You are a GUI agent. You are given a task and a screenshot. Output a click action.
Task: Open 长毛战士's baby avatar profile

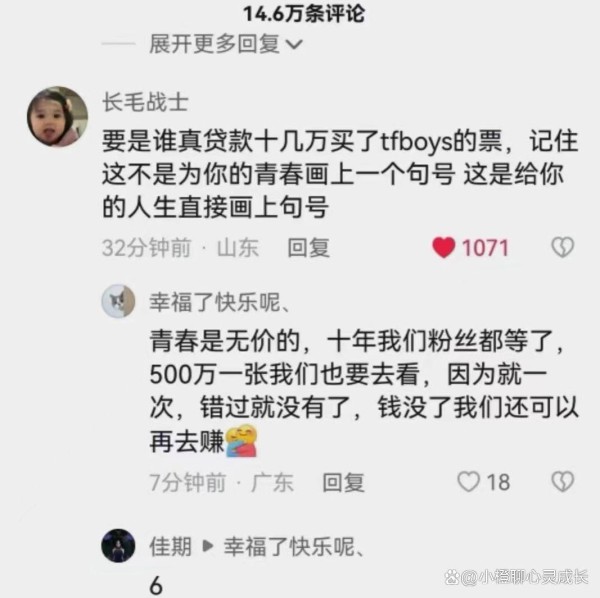click(57, 117)
